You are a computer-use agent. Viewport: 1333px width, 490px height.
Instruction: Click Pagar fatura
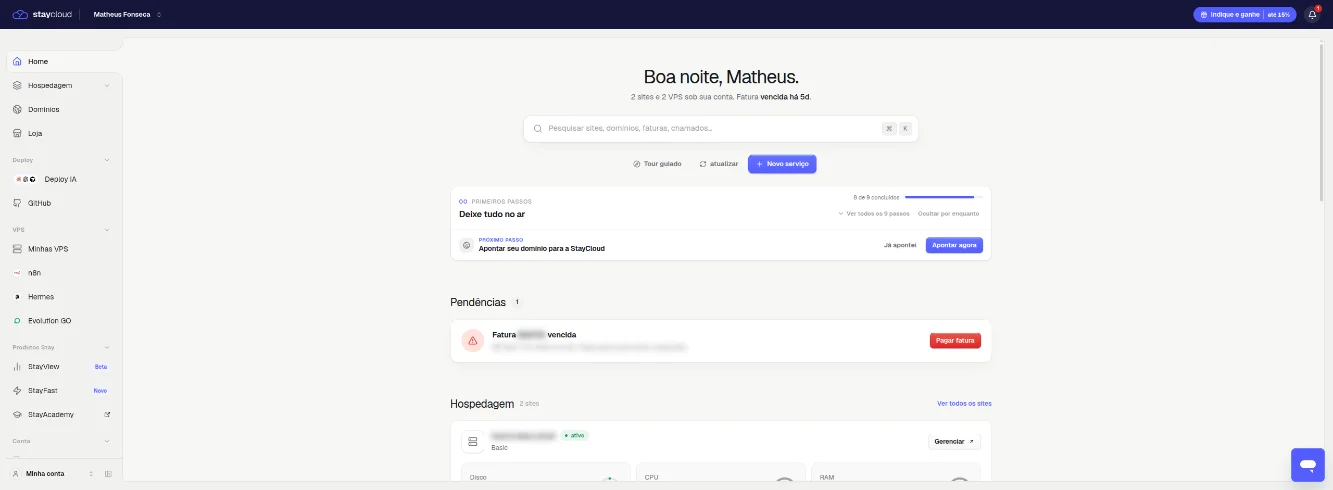pyautogui.click(x=955, y=341)
